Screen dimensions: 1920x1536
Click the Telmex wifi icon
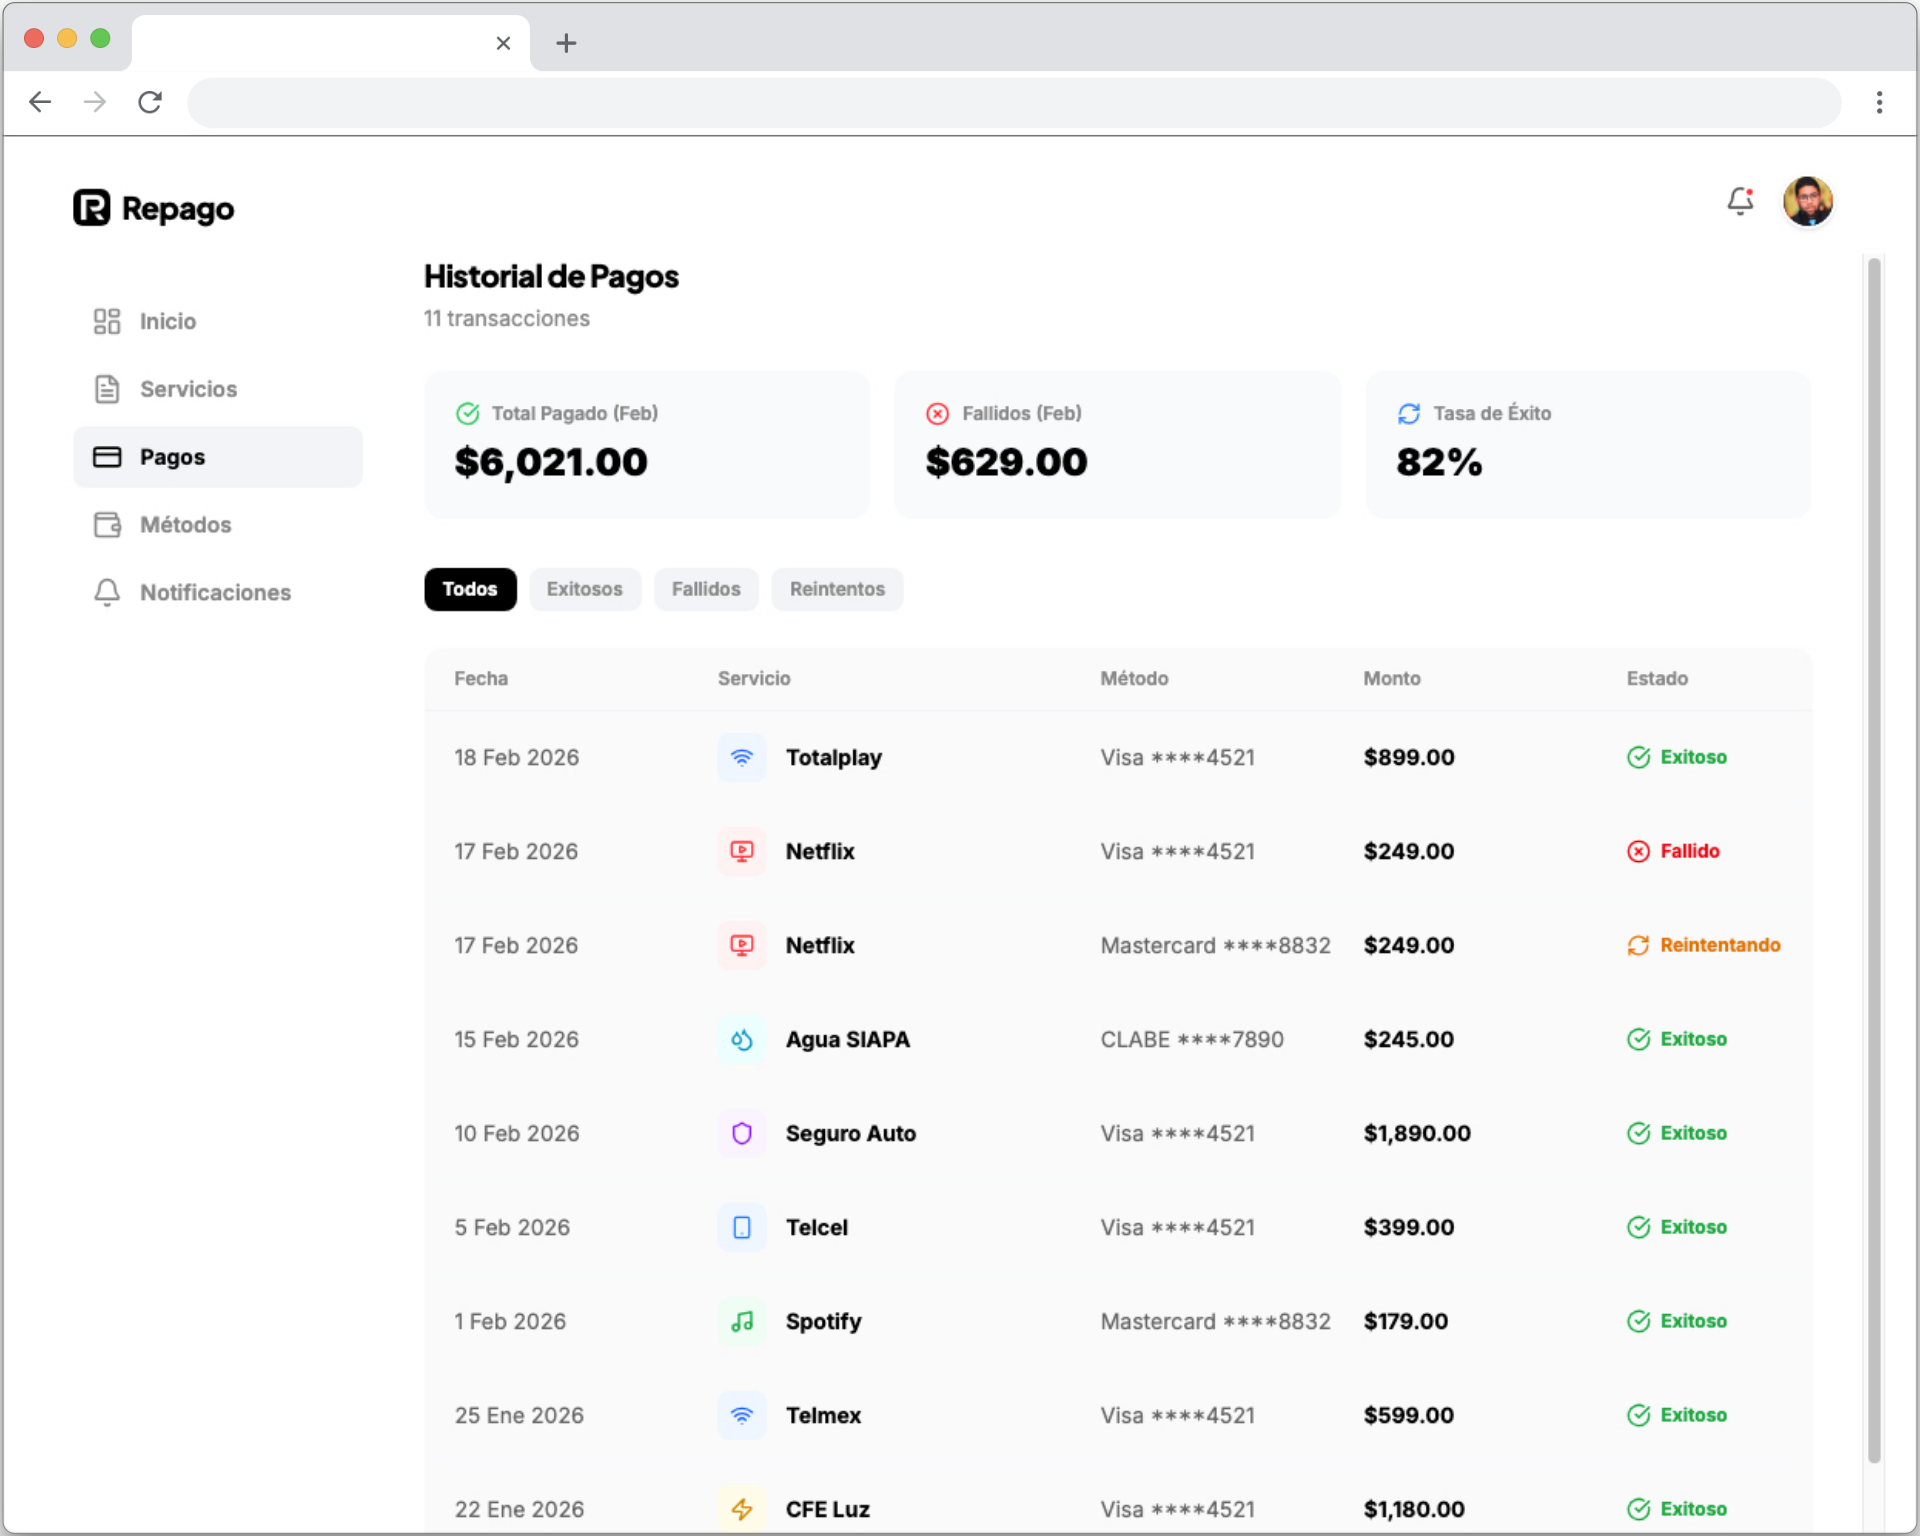tap(742, 1415)
